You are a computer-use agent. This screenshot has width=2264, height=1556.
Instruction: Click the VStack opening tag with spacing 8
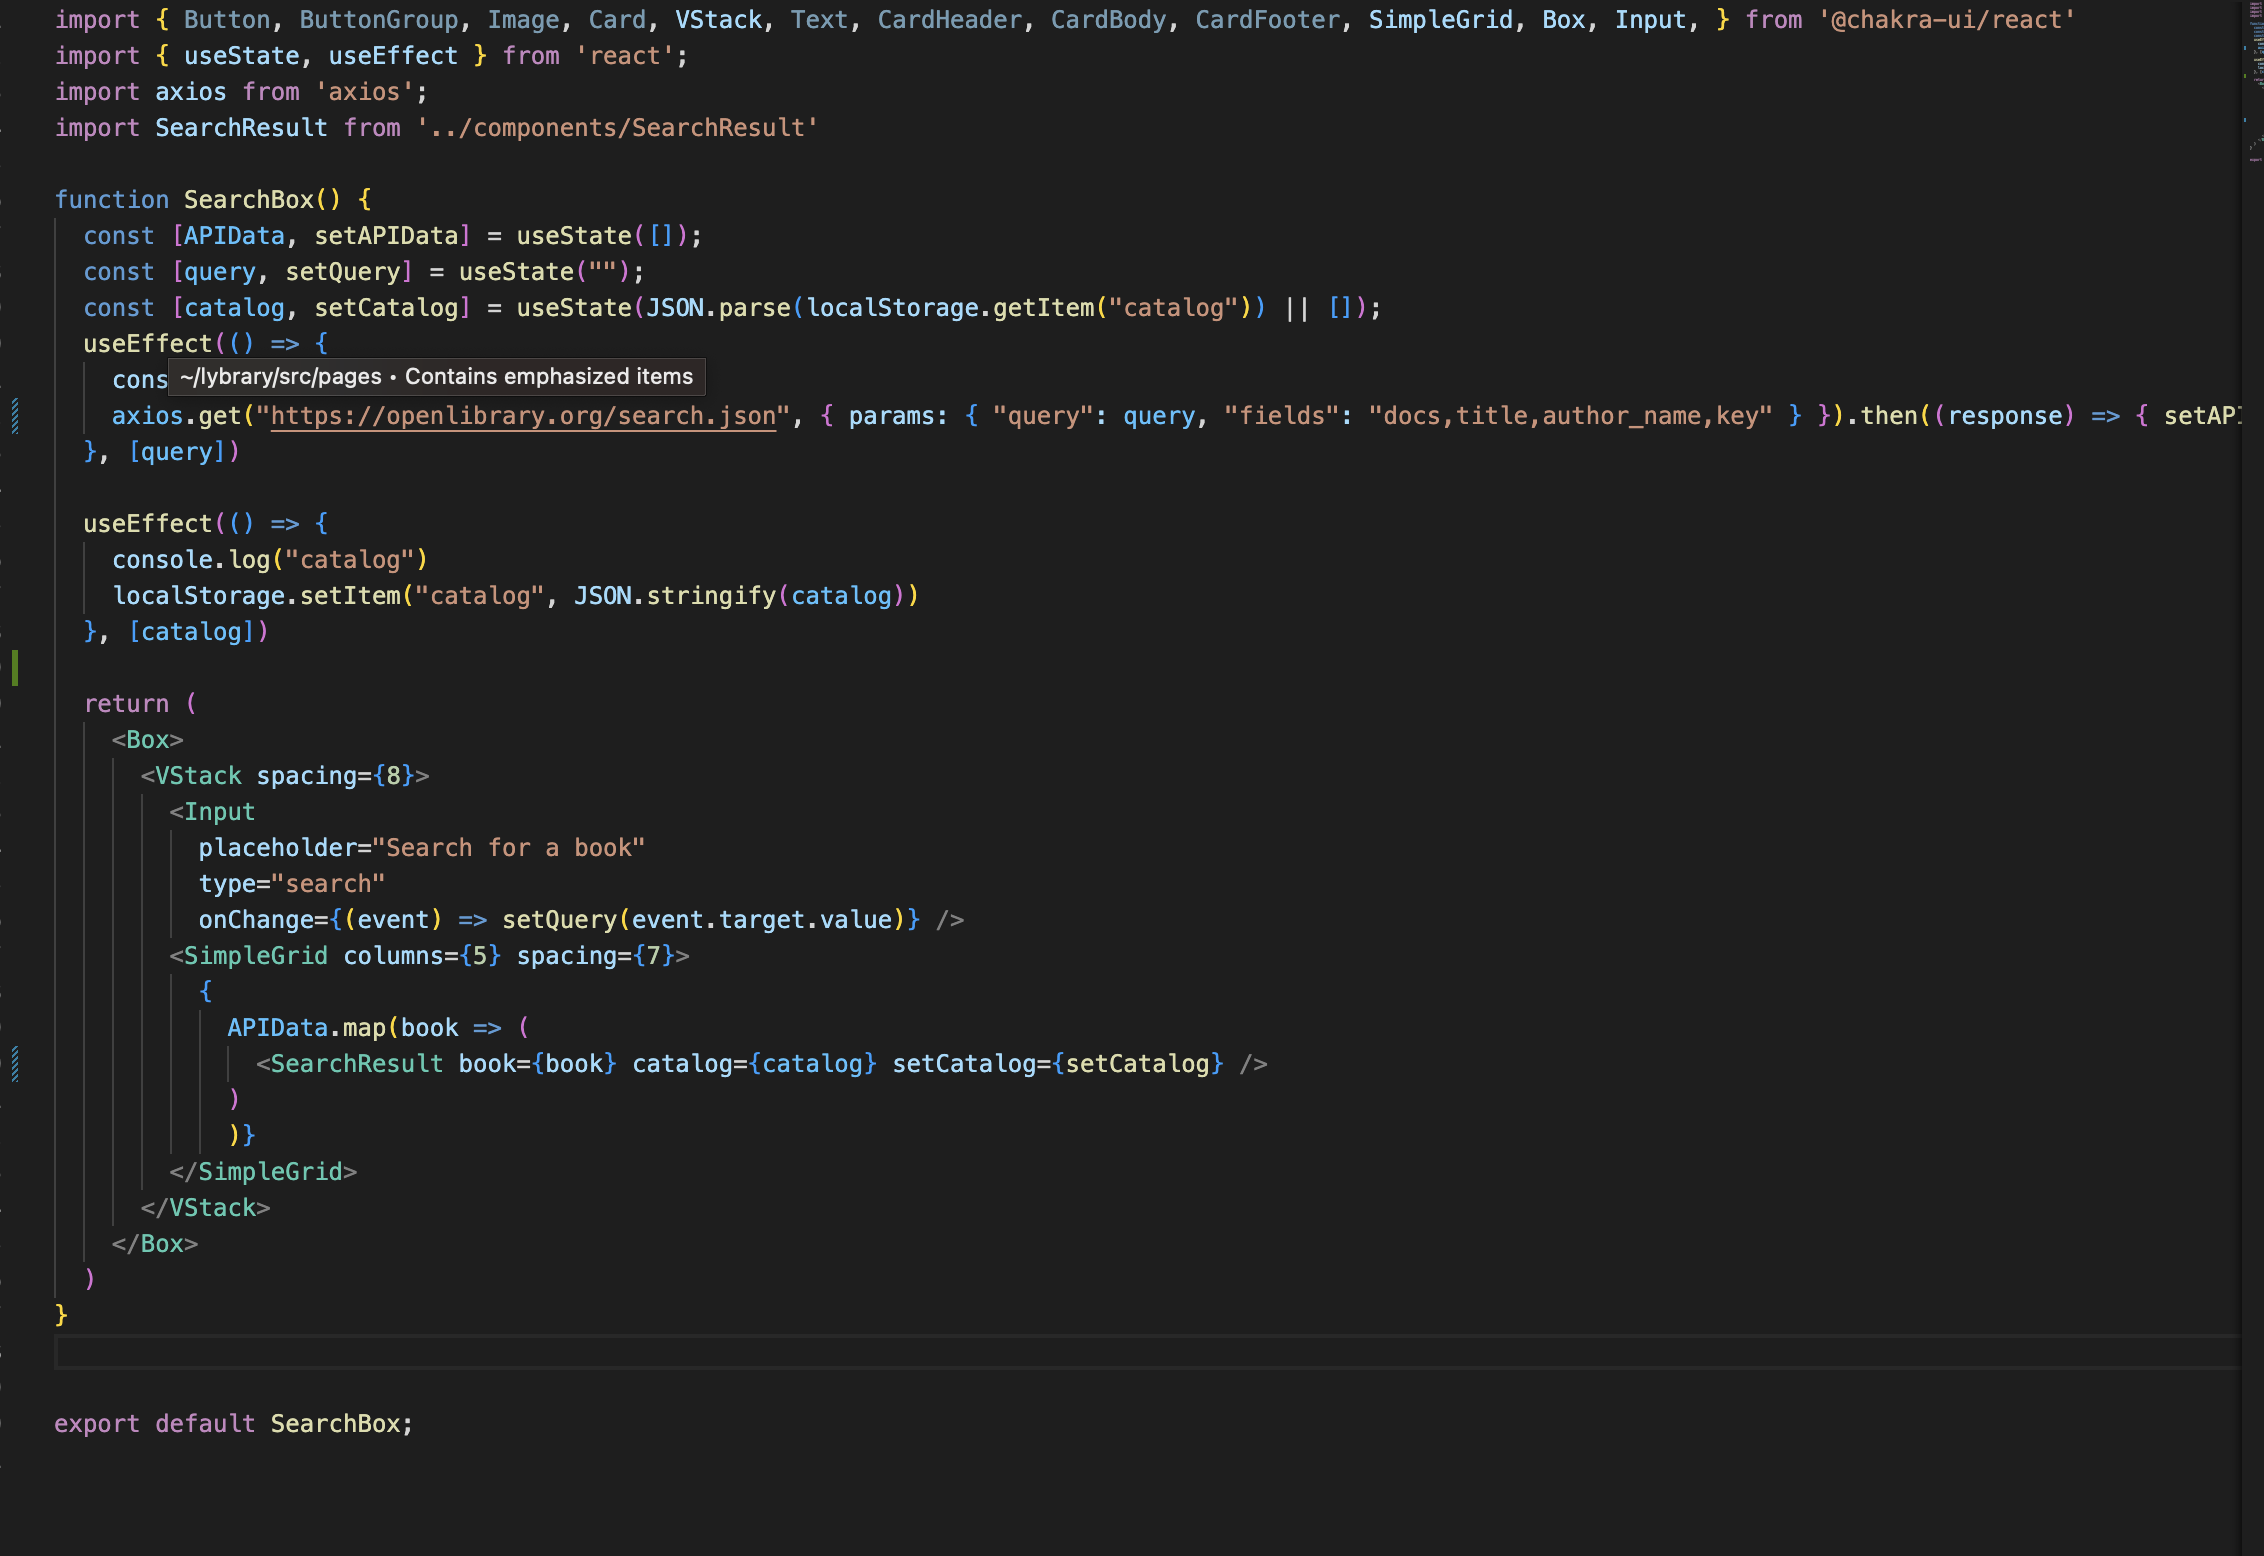tap(198, 776)
